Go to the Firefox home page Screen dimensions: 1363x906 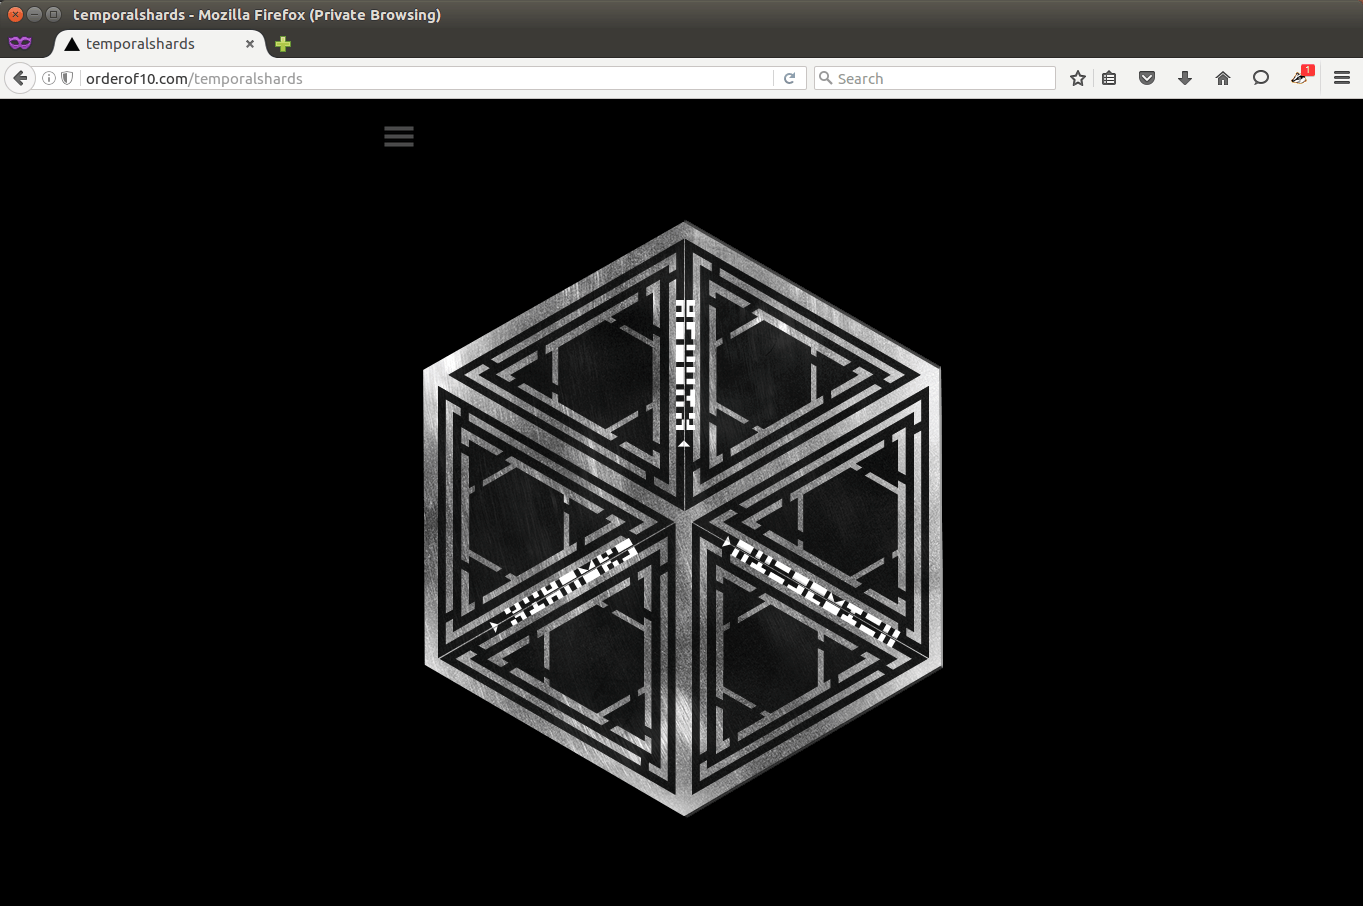tap(1223, 78)
